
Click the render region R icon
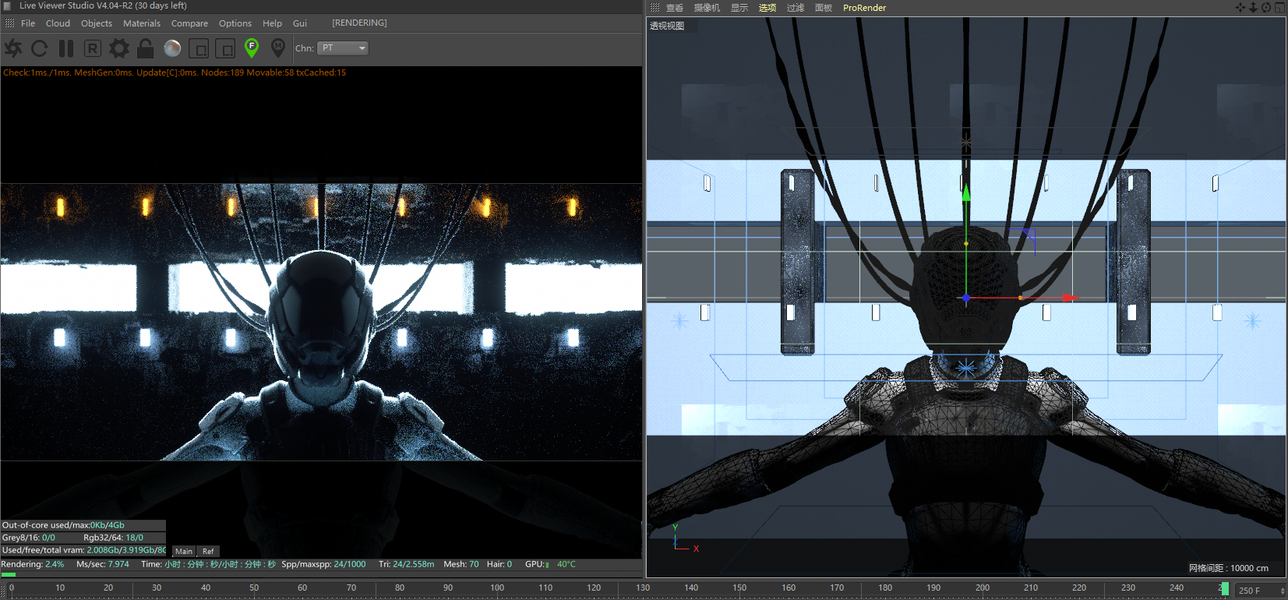92,48
